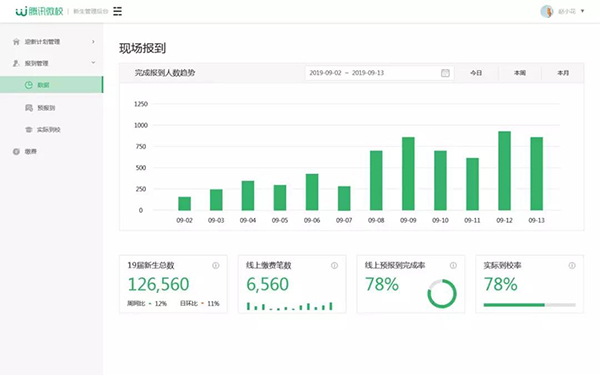Click info icon on 实际到校率 card
The width and height of the screenshot is (600, 375).
click(572, 266)
